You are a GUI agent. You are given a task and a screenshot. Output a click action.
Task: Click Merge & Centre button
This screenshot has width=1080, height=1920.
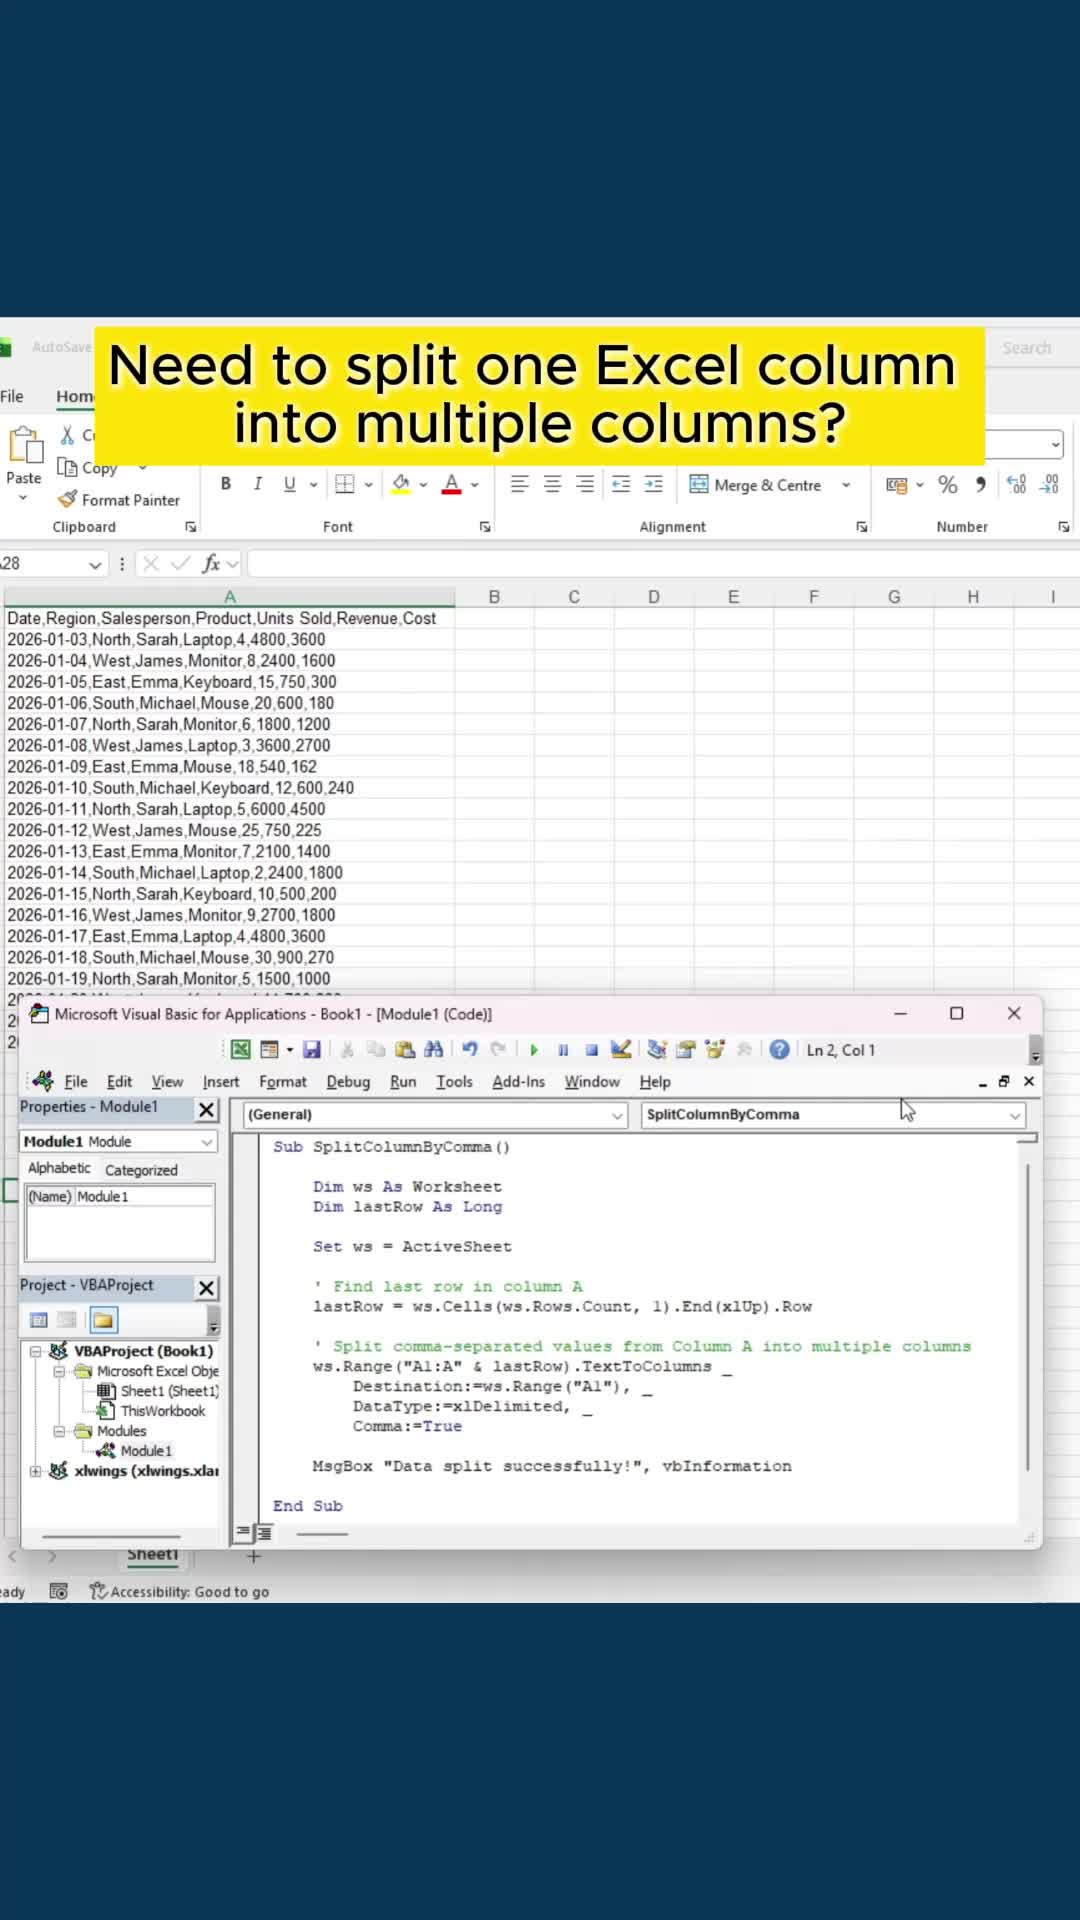[756, 485]
